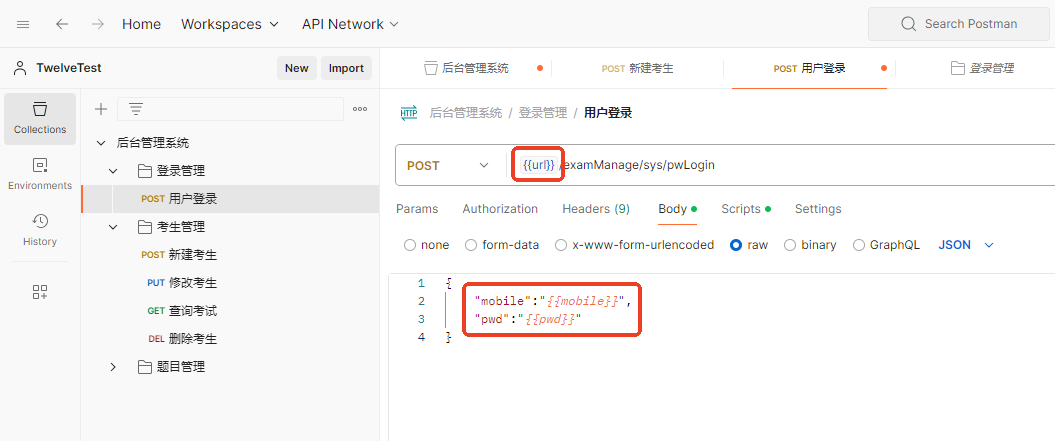Click the HTTP request type icon
This screenshot has height=441, width=1055.
point(408,113)
